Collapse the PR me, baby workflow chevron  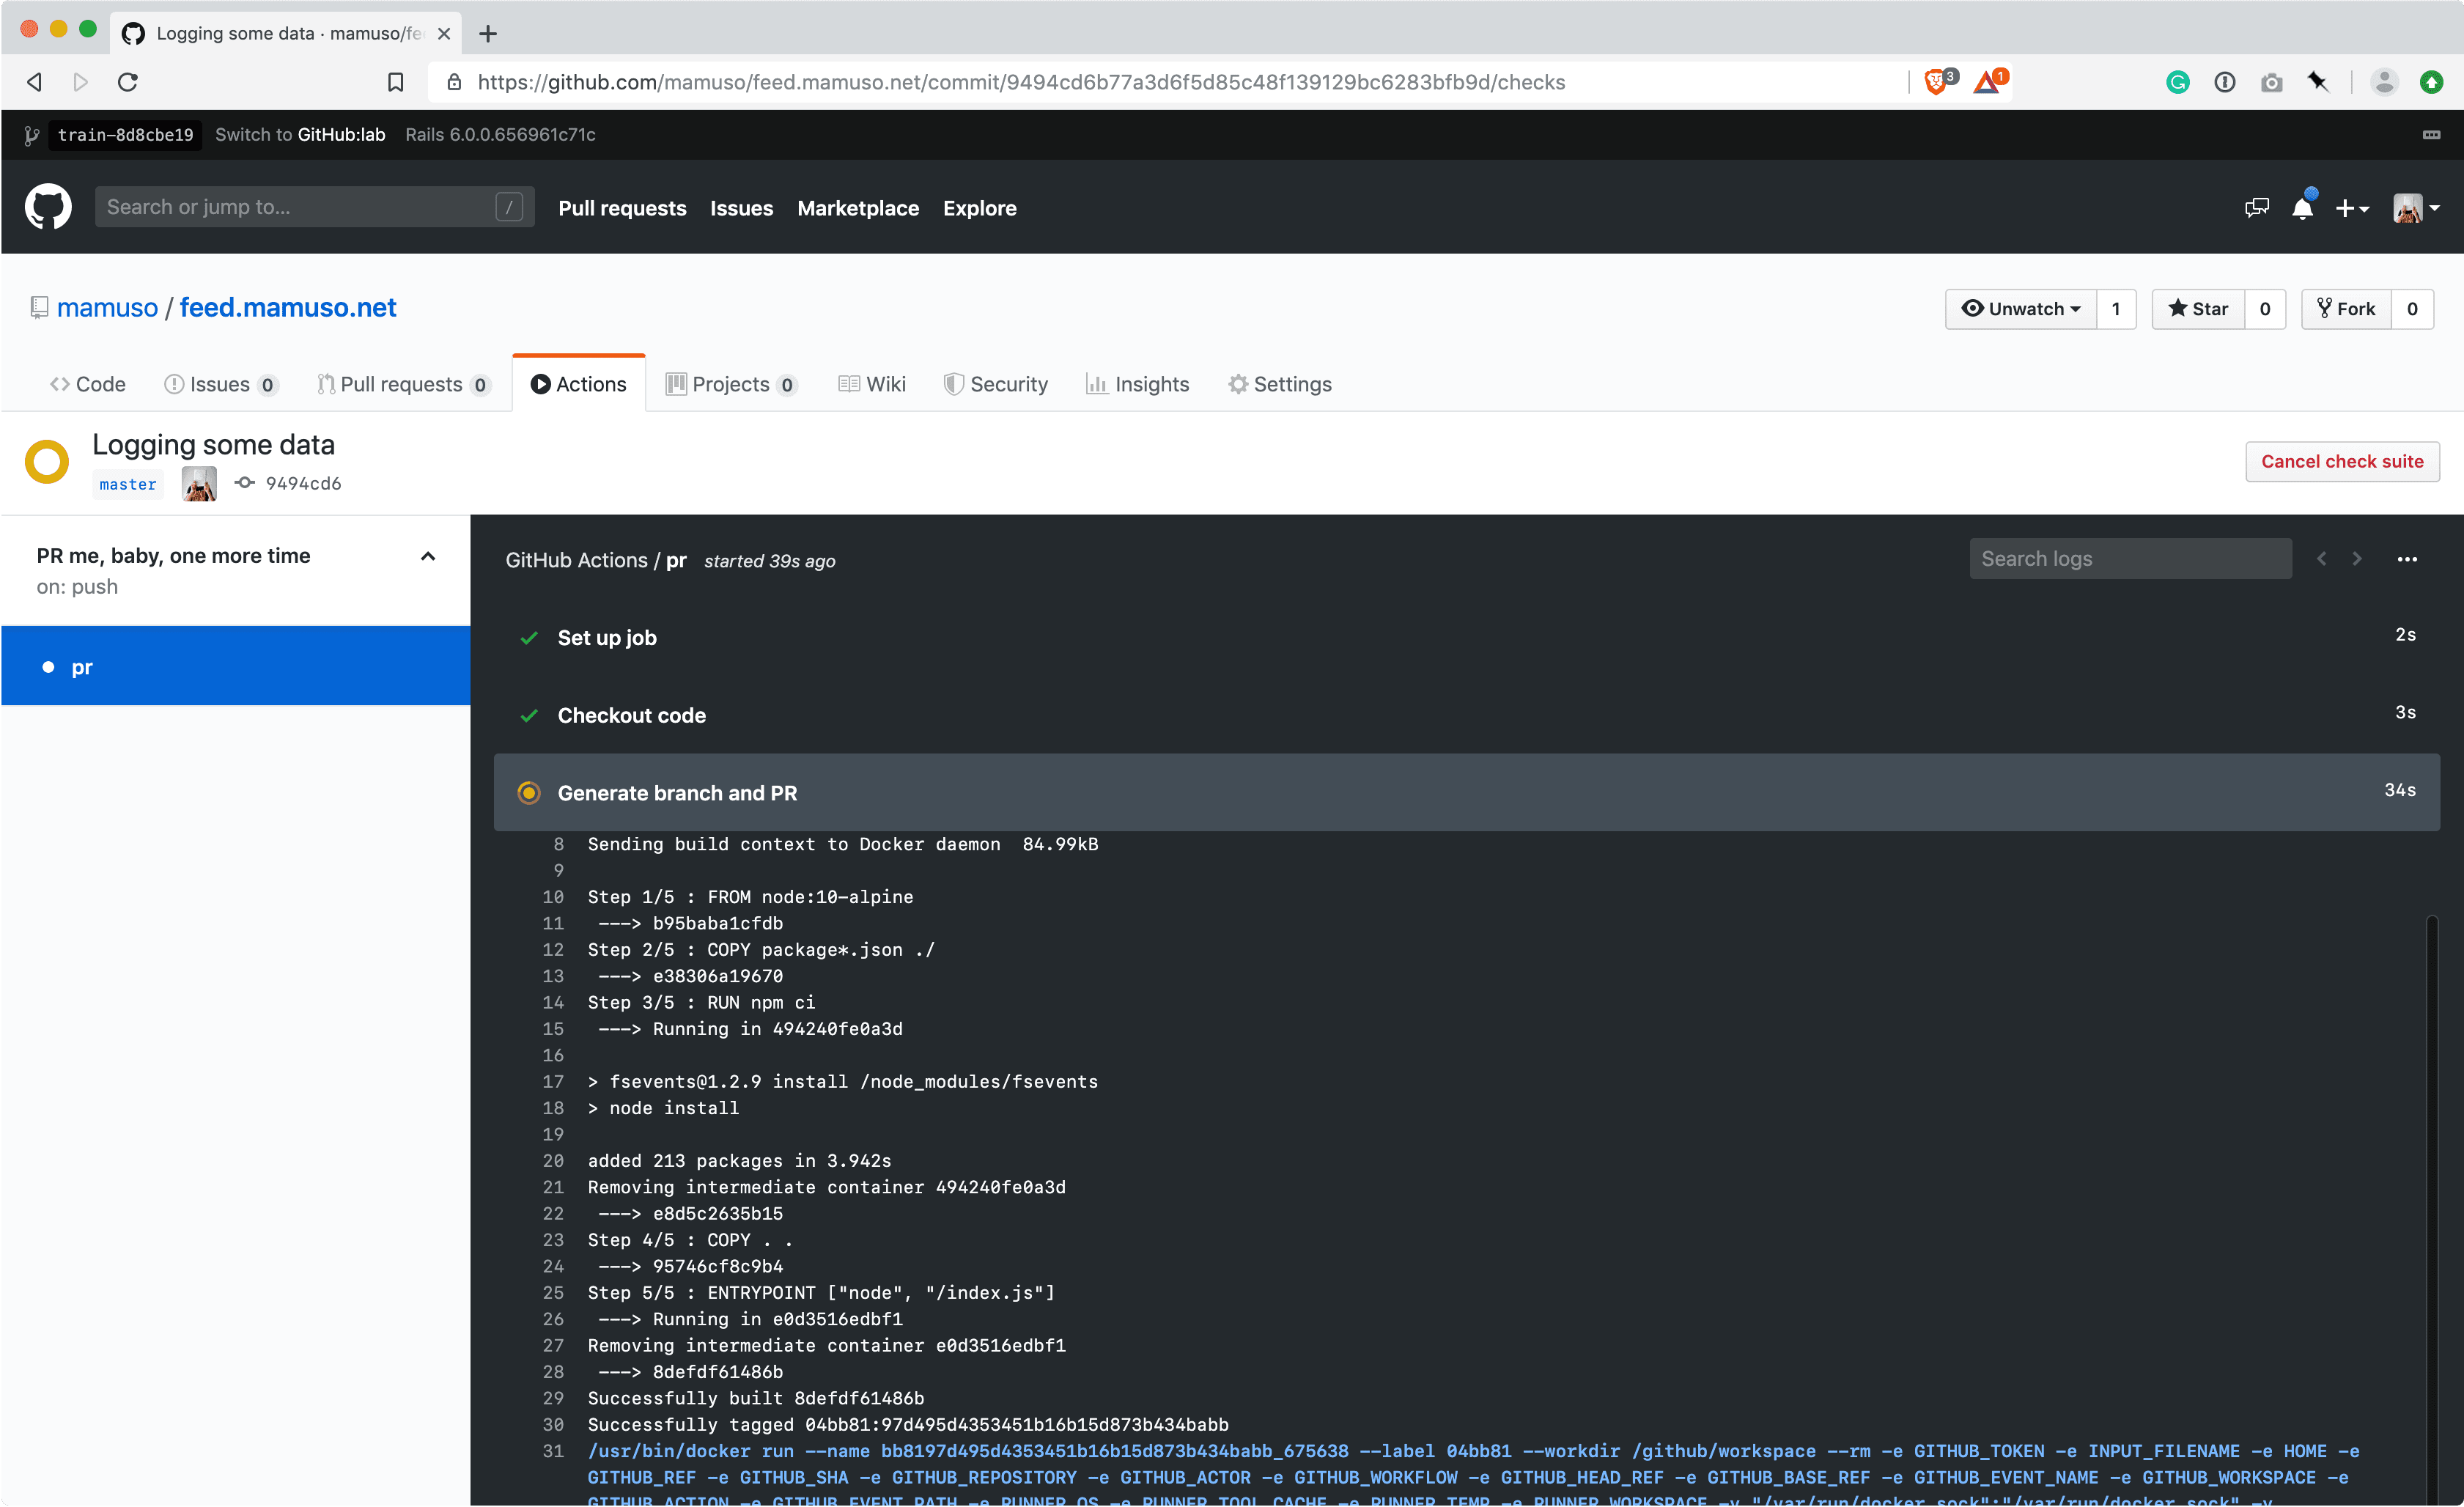[428, 557]
